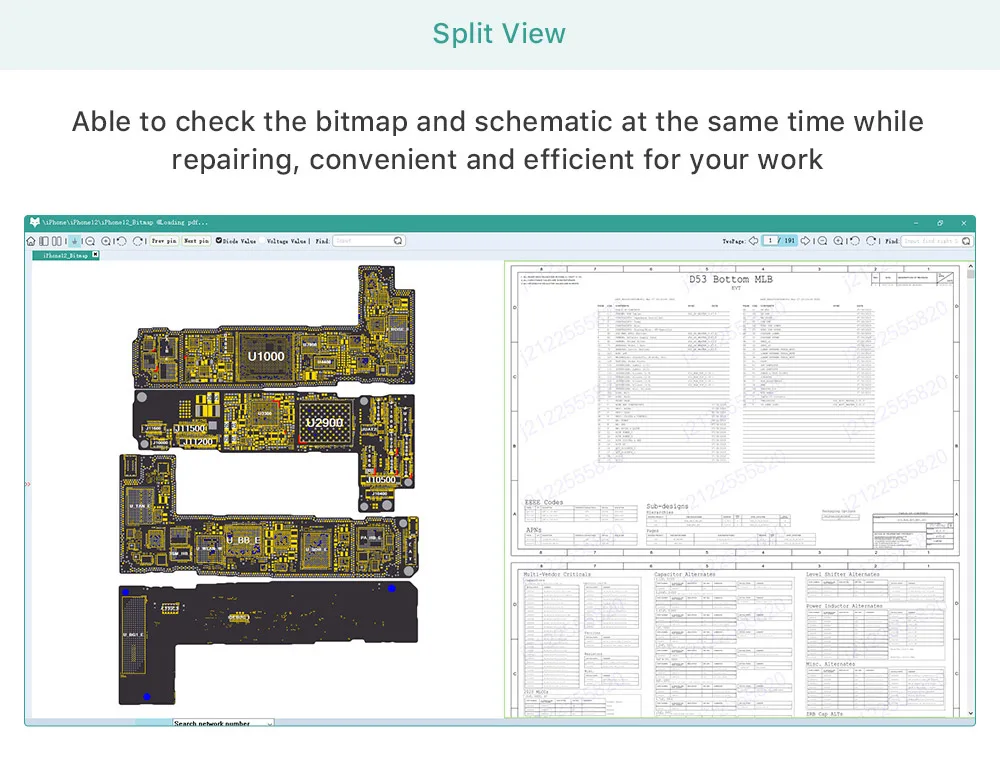Click the Prev pin button
1000x757 pixels.
[x=164, y=241]
